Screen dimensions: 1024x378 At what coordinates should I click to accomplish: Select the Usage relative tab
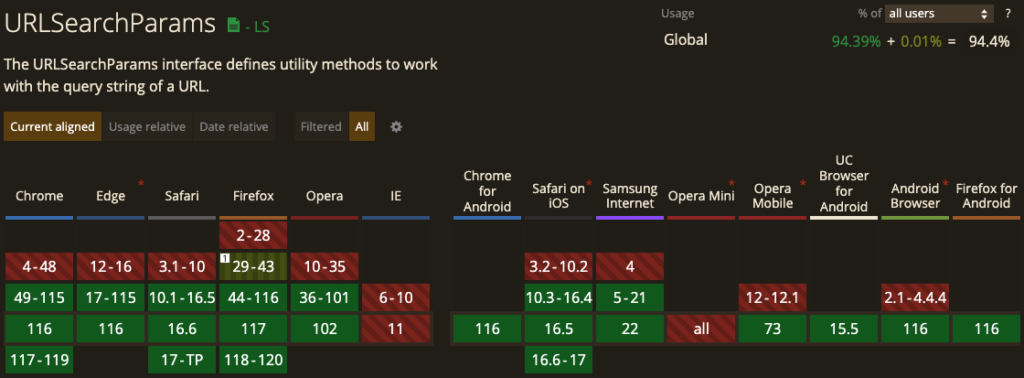147,127
